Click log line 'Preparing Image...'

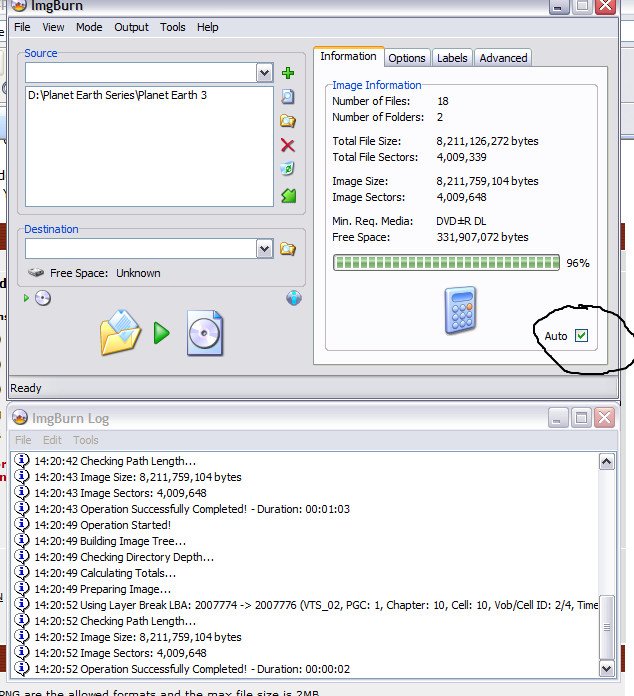103,589
